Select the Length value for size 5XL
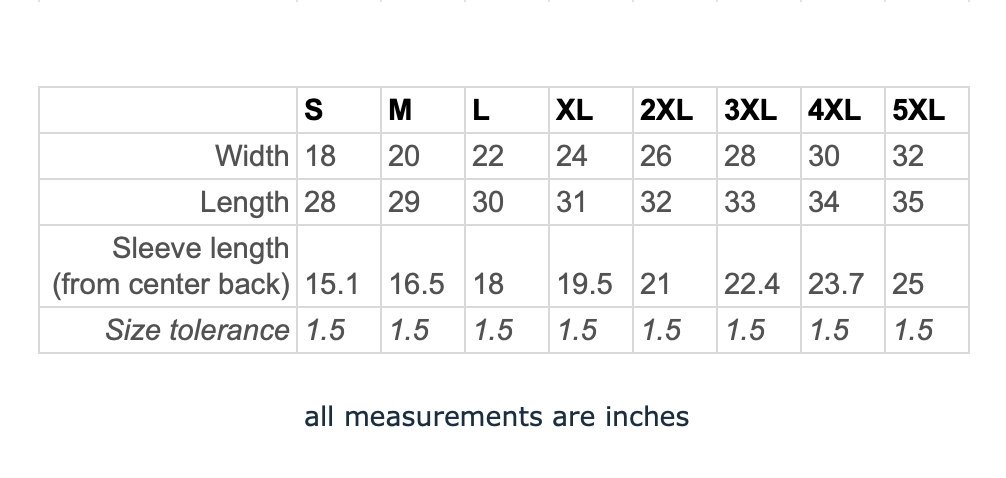This screenshot has height=478, width=1006. click(908, 202)
